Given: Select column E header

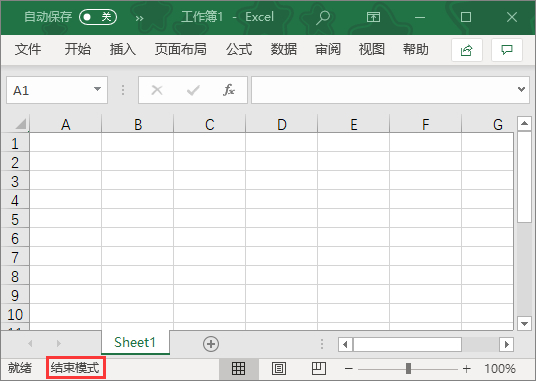Looking at the screenshot, I should point(354,124).
